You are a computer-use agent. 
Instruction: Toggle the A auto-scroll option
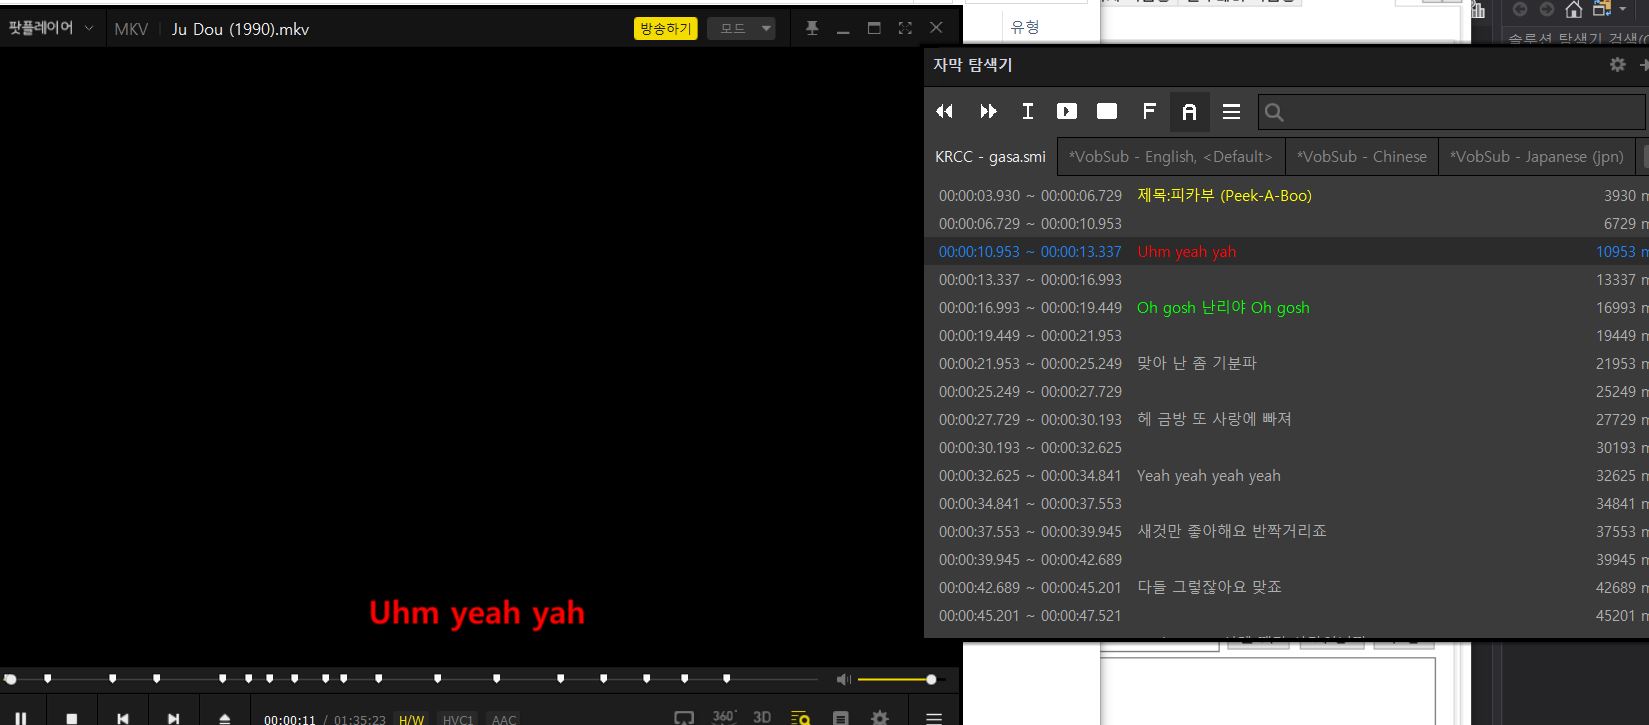point(1189,111)
